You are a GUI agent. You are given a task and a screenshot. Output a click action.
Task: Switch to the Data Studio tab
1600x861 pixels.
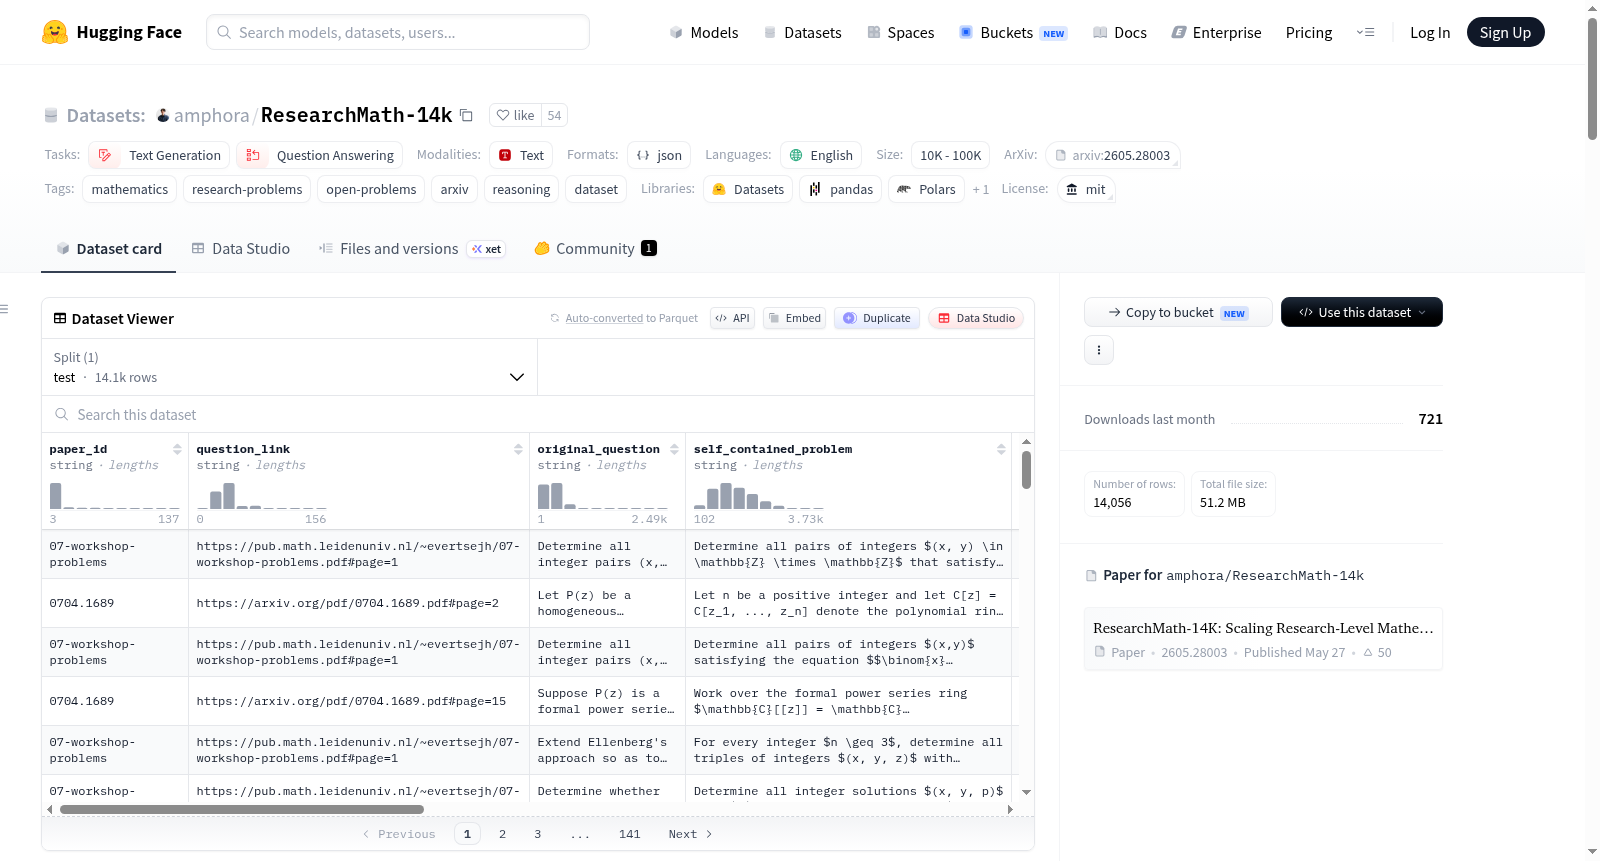(x=241, y=249)
